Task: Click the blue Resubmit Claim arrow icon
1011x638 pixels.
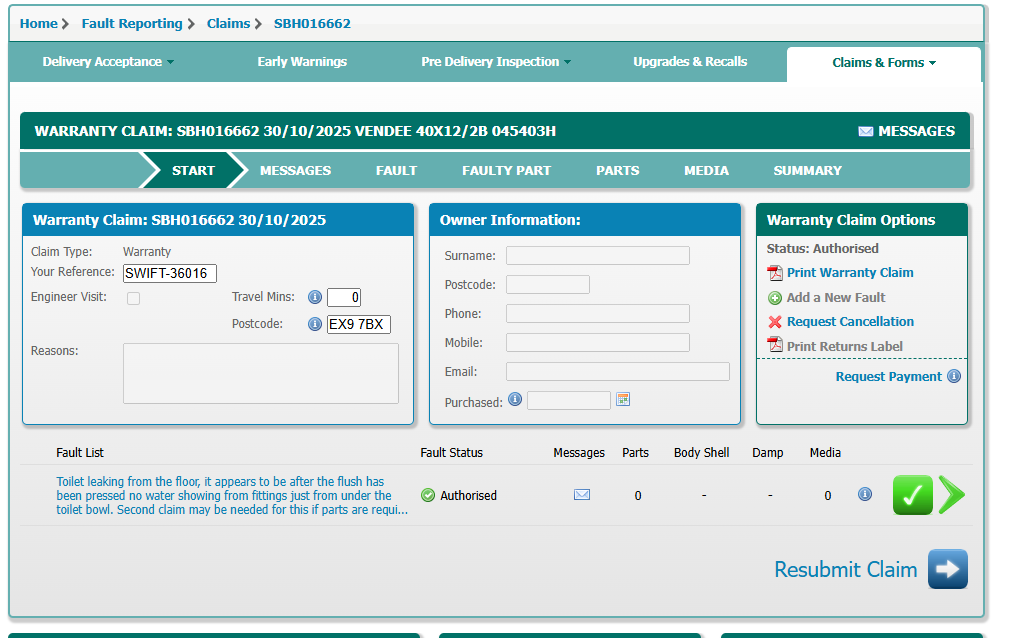Action: [947, 569]
